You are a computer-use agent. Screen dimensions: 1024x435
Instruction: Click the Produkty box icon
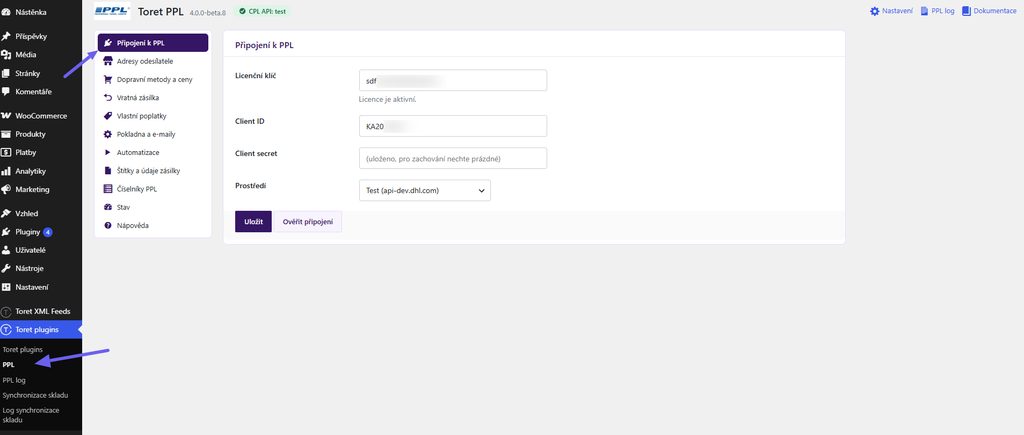click(6, 134)
